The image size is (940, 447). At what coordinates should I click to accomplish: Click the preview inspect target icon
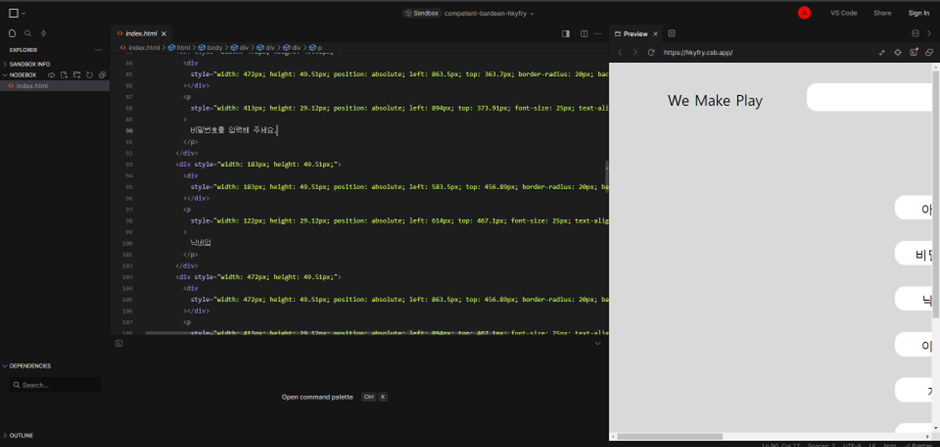point(897,53)
